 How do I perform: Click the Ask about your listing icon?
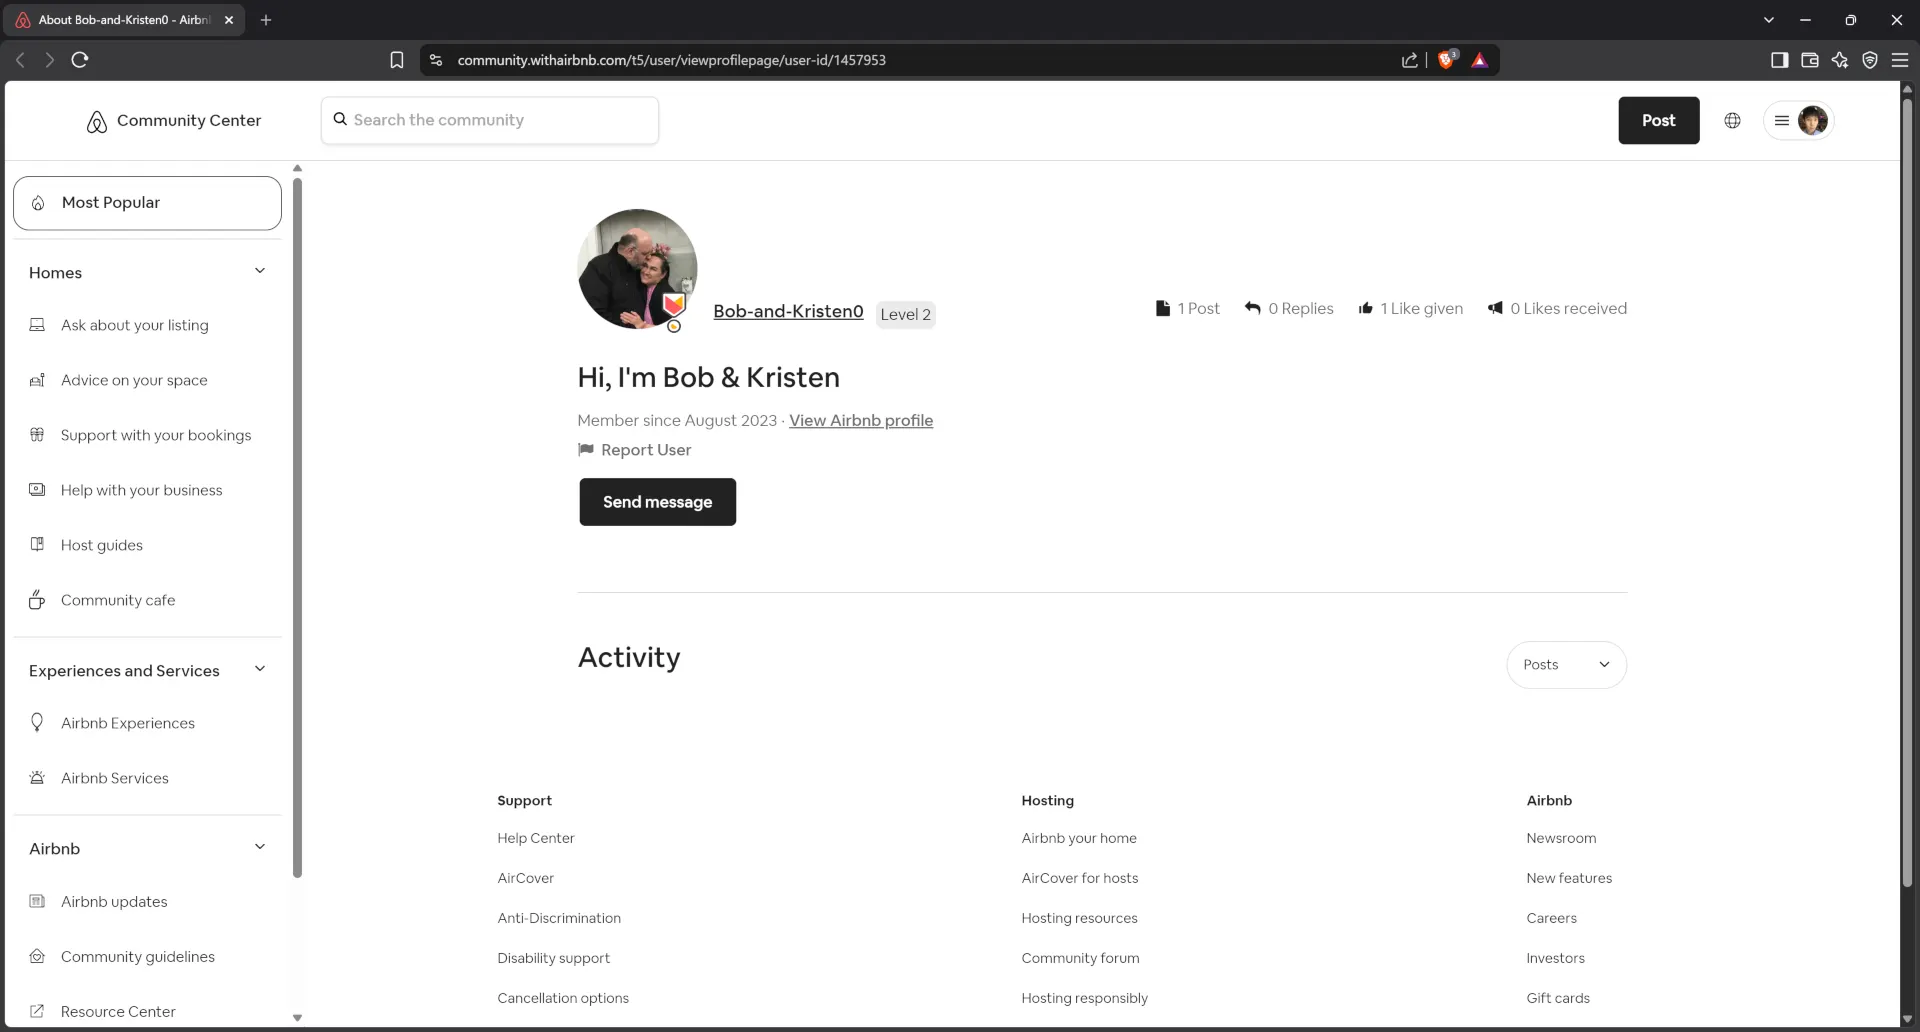click(x=37, y=325)
